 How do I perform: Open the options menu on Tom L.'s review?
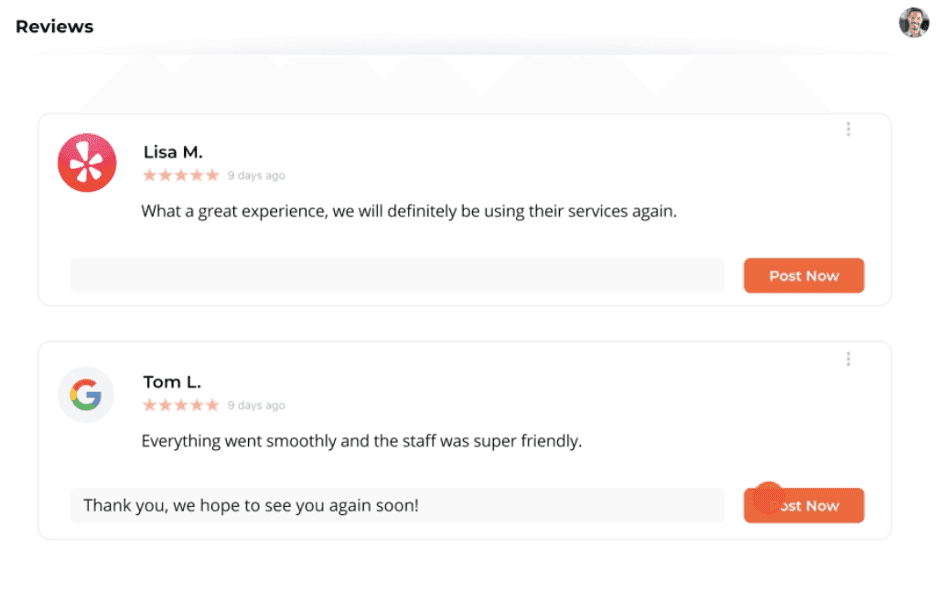pos(848,358)
